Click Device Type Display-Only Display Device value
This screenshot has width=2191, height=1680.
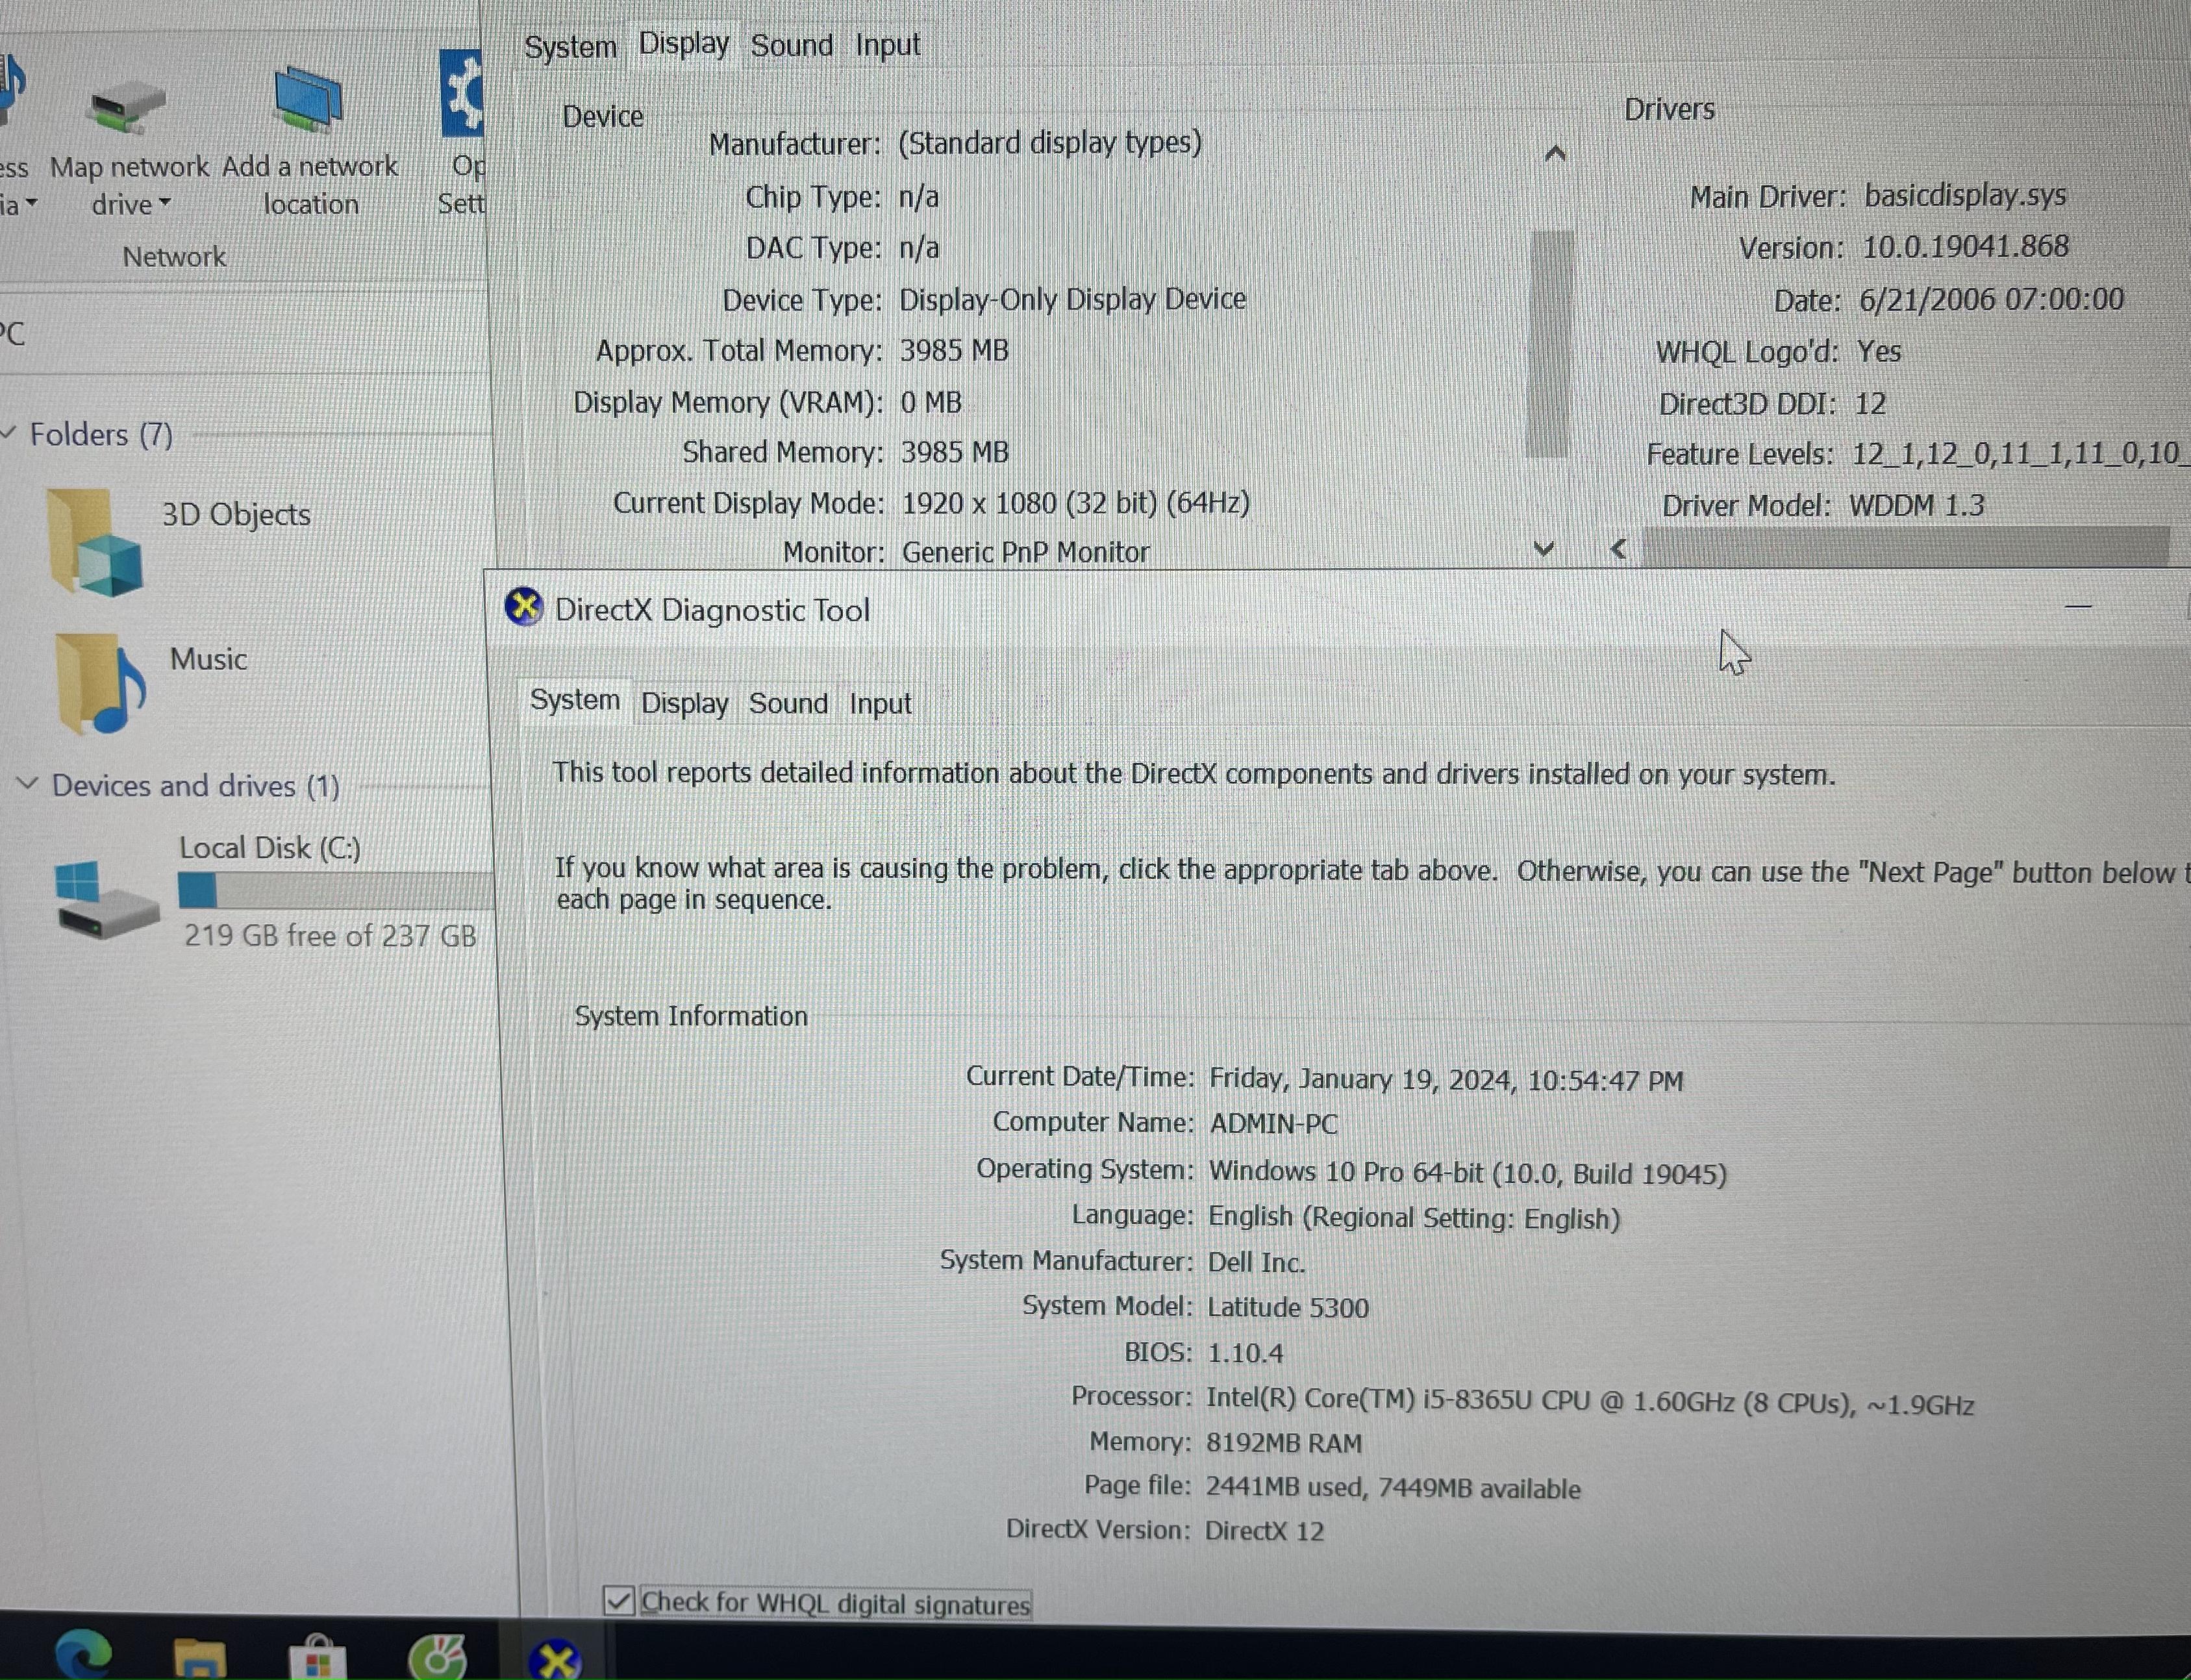(x=1073, y=299)
